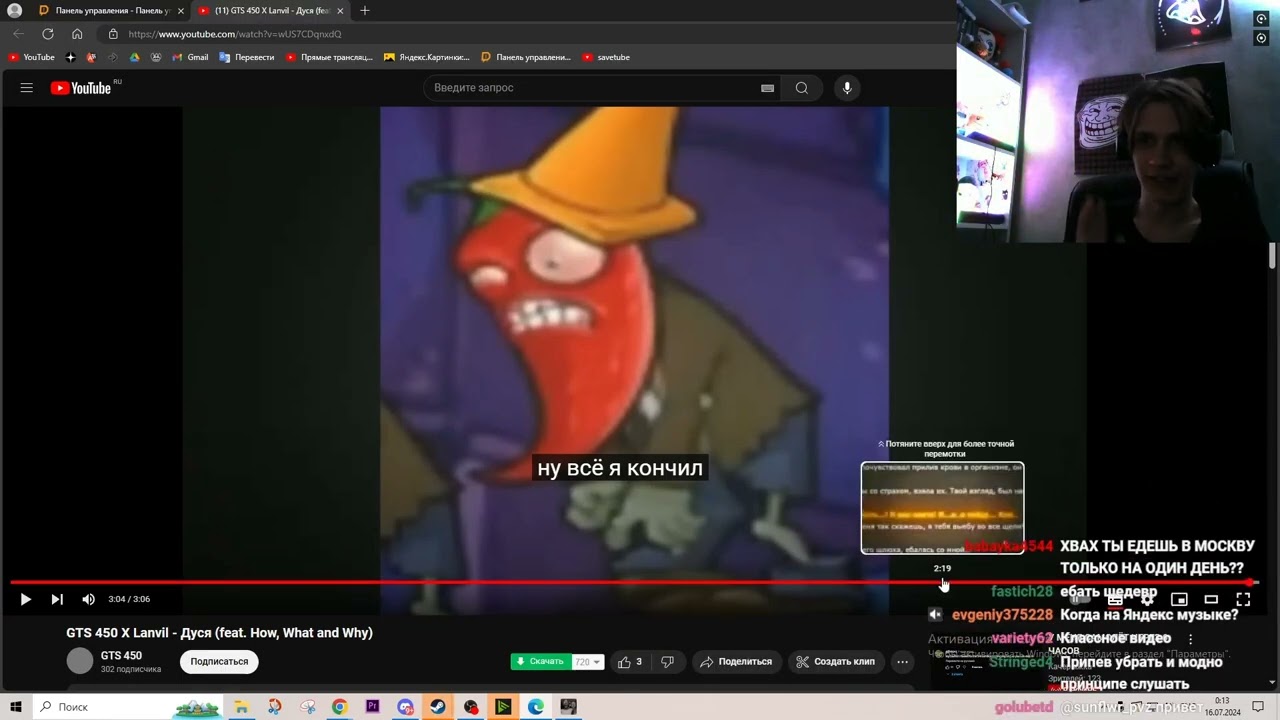Click the Подписаться subscribe button
The image size is (1280, 720).
point(219,662)
